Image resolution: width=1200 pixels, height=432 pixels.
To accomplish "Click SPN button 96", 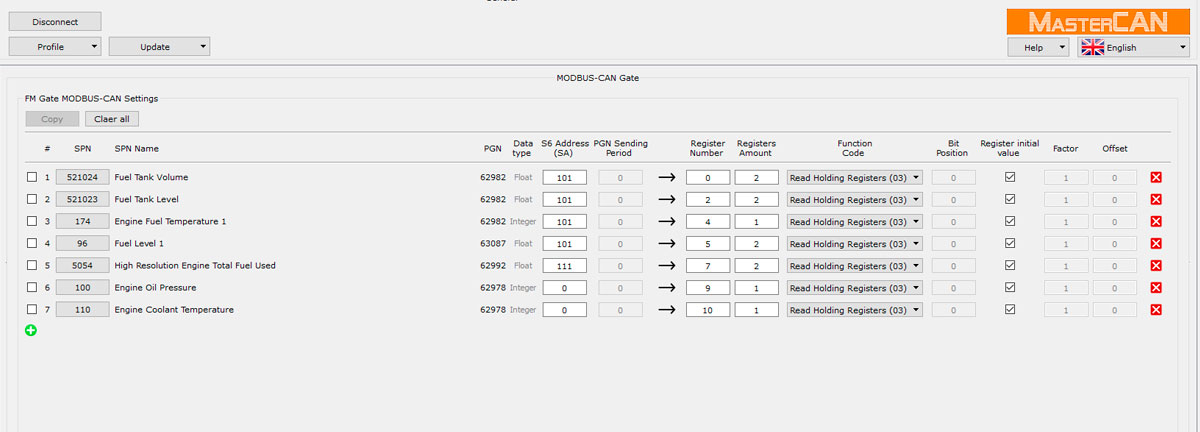I will click(x=82, y=243).
